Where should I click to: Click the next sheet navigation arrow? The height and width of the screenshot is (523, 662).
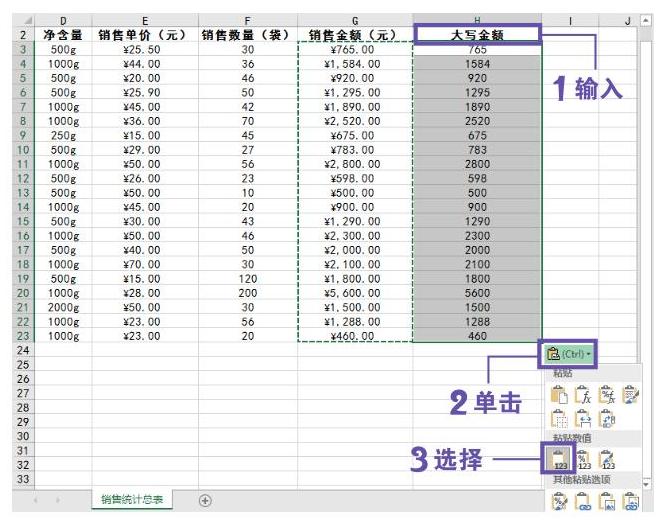(x=58, y=500)
